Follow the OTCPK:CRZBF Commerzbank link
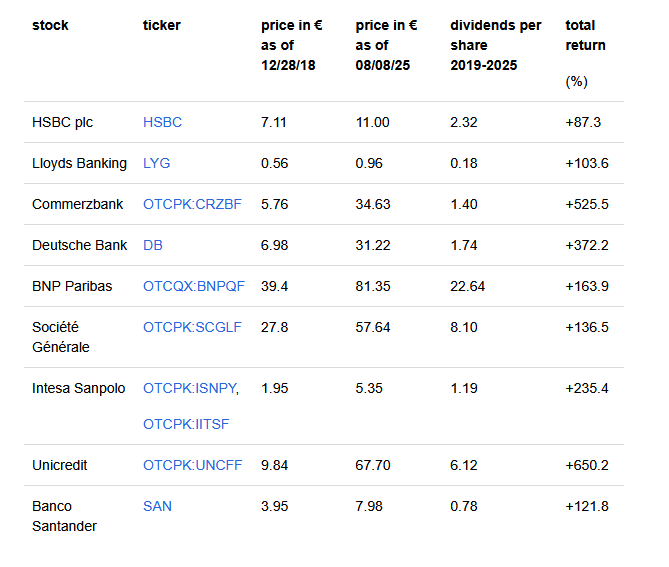This screenshot has width=669, height=567. (x=192, y=204)
